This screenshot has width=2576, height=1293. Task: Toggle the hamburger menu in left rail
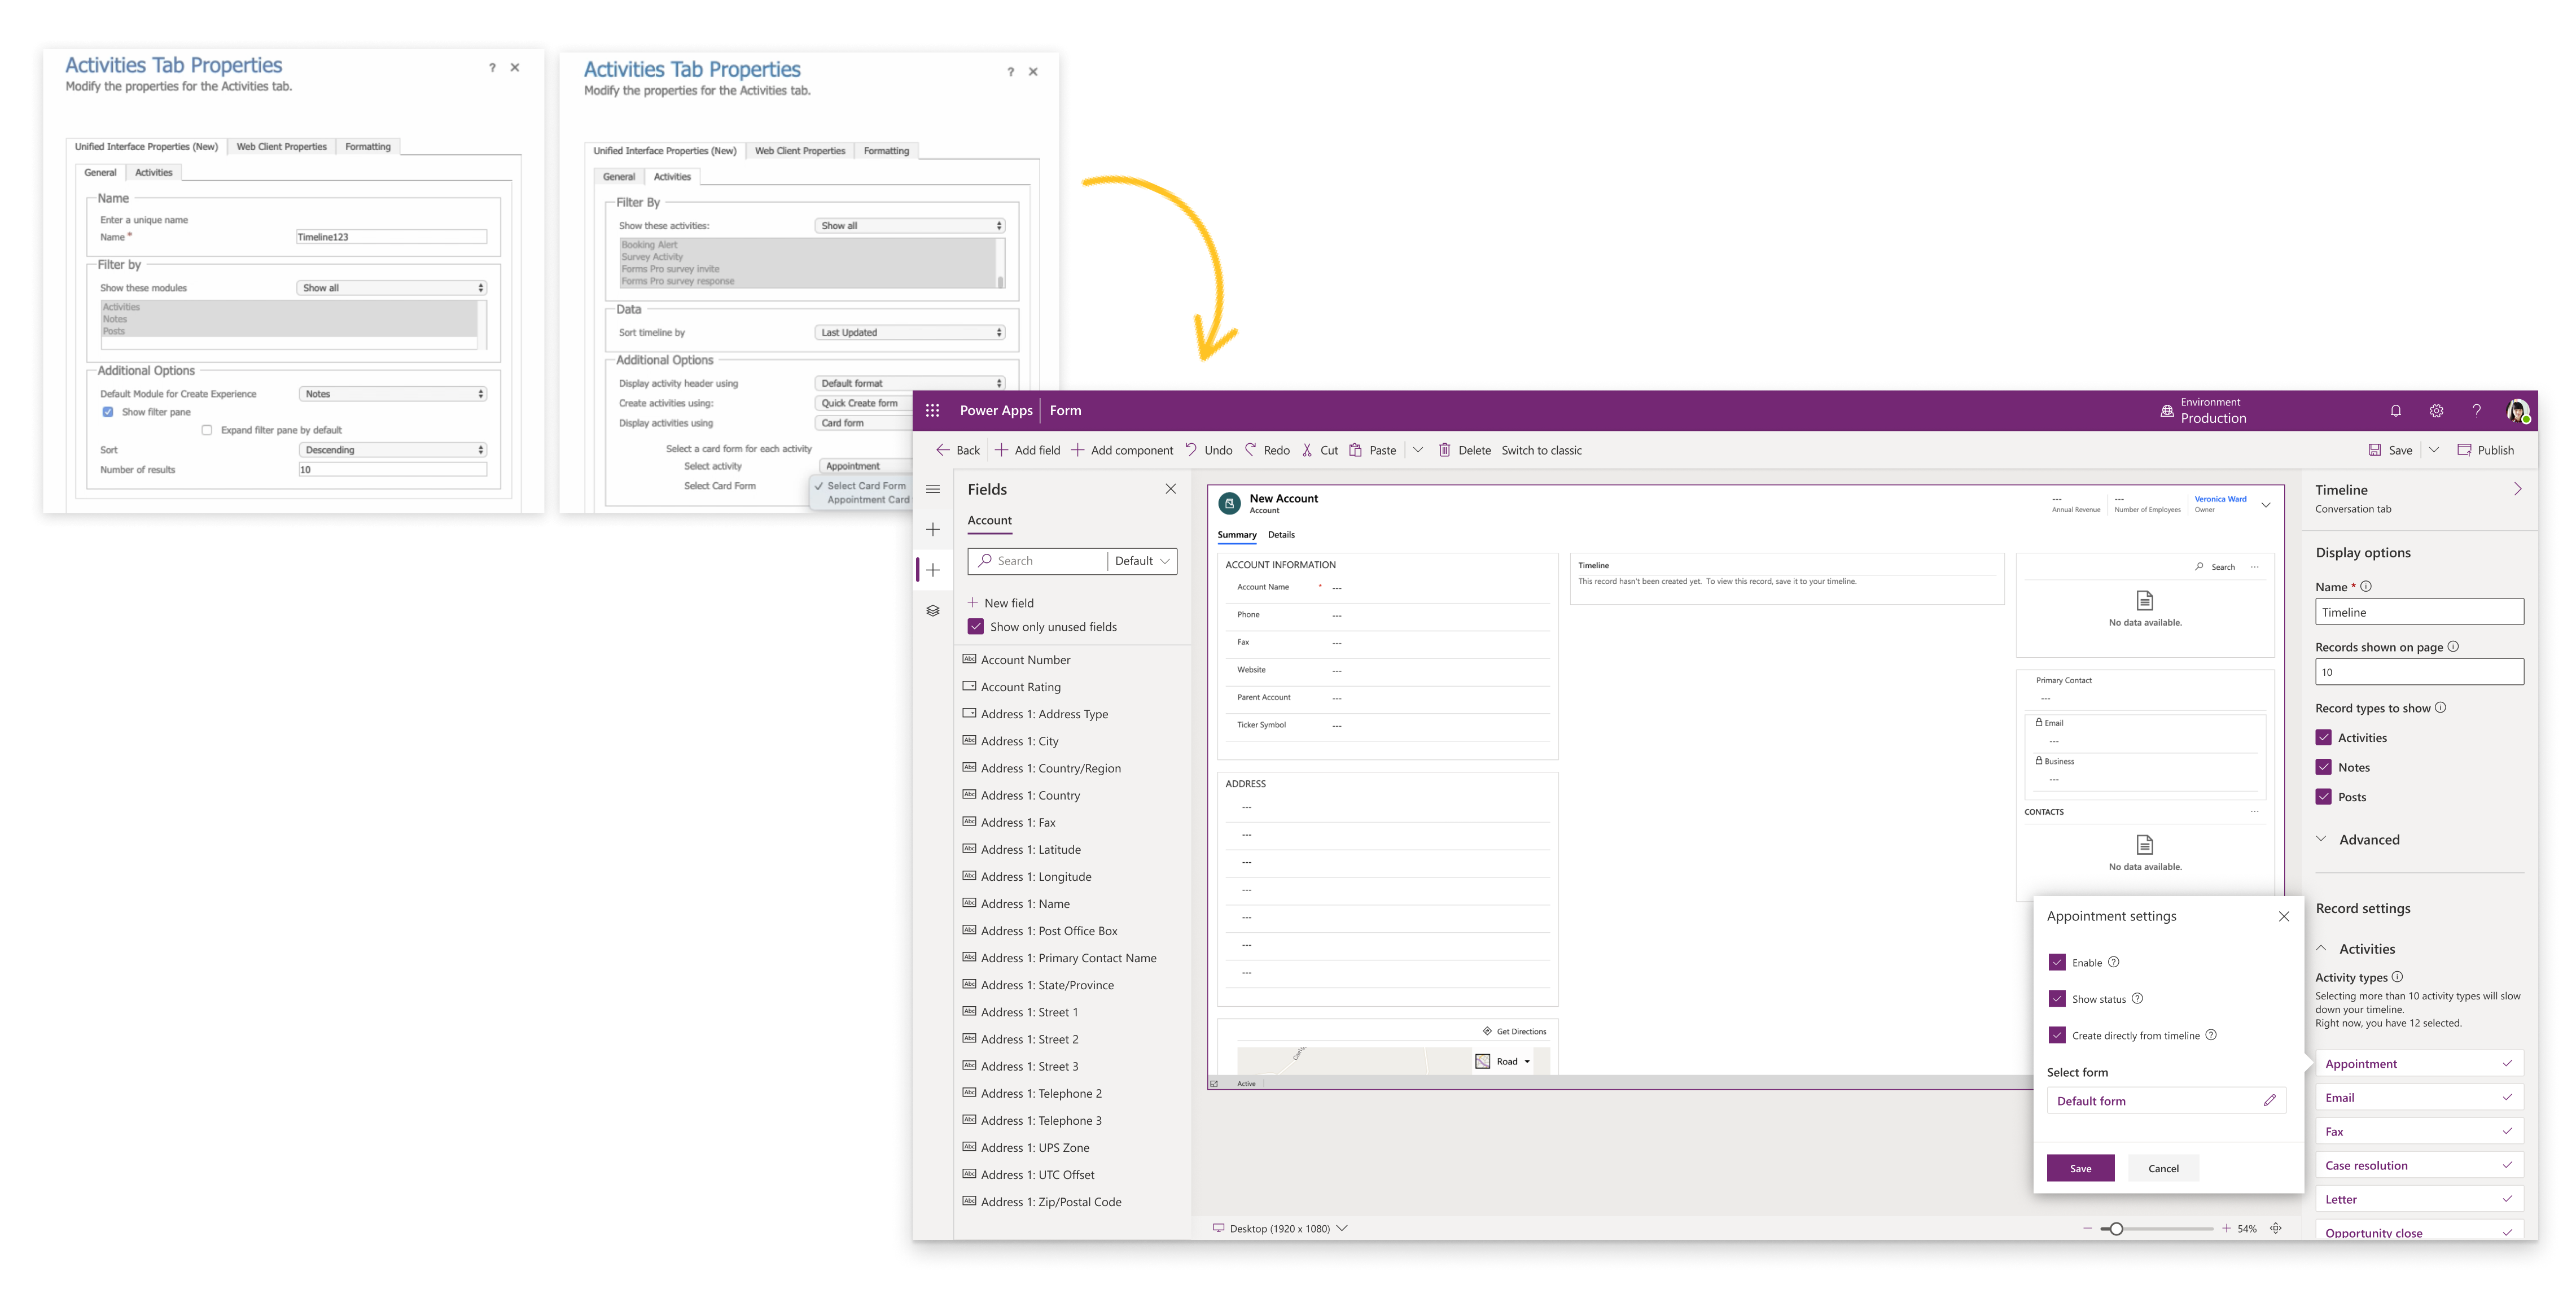(x=932, y=489)
